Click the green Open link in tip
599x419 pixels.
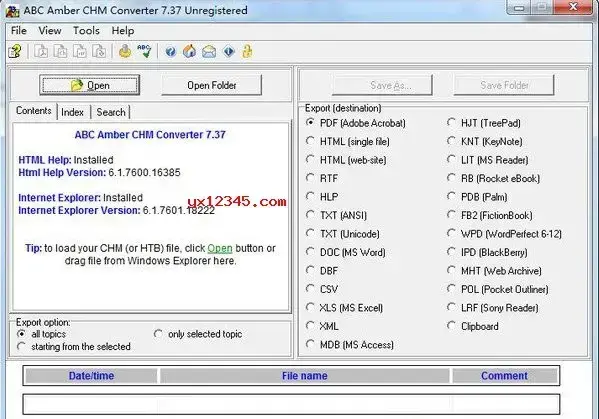[220, 248]
